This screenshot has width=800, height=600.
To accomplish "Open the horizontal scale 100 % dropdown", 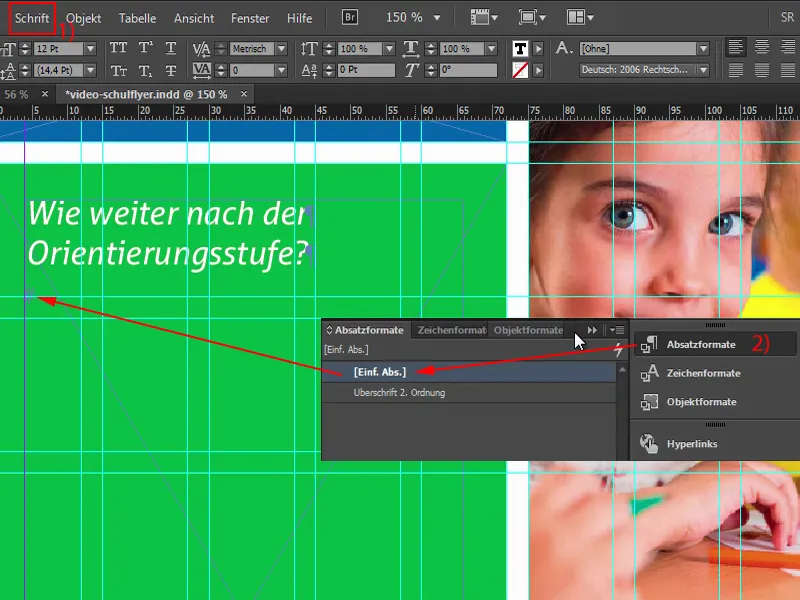I will click(491, 49).
